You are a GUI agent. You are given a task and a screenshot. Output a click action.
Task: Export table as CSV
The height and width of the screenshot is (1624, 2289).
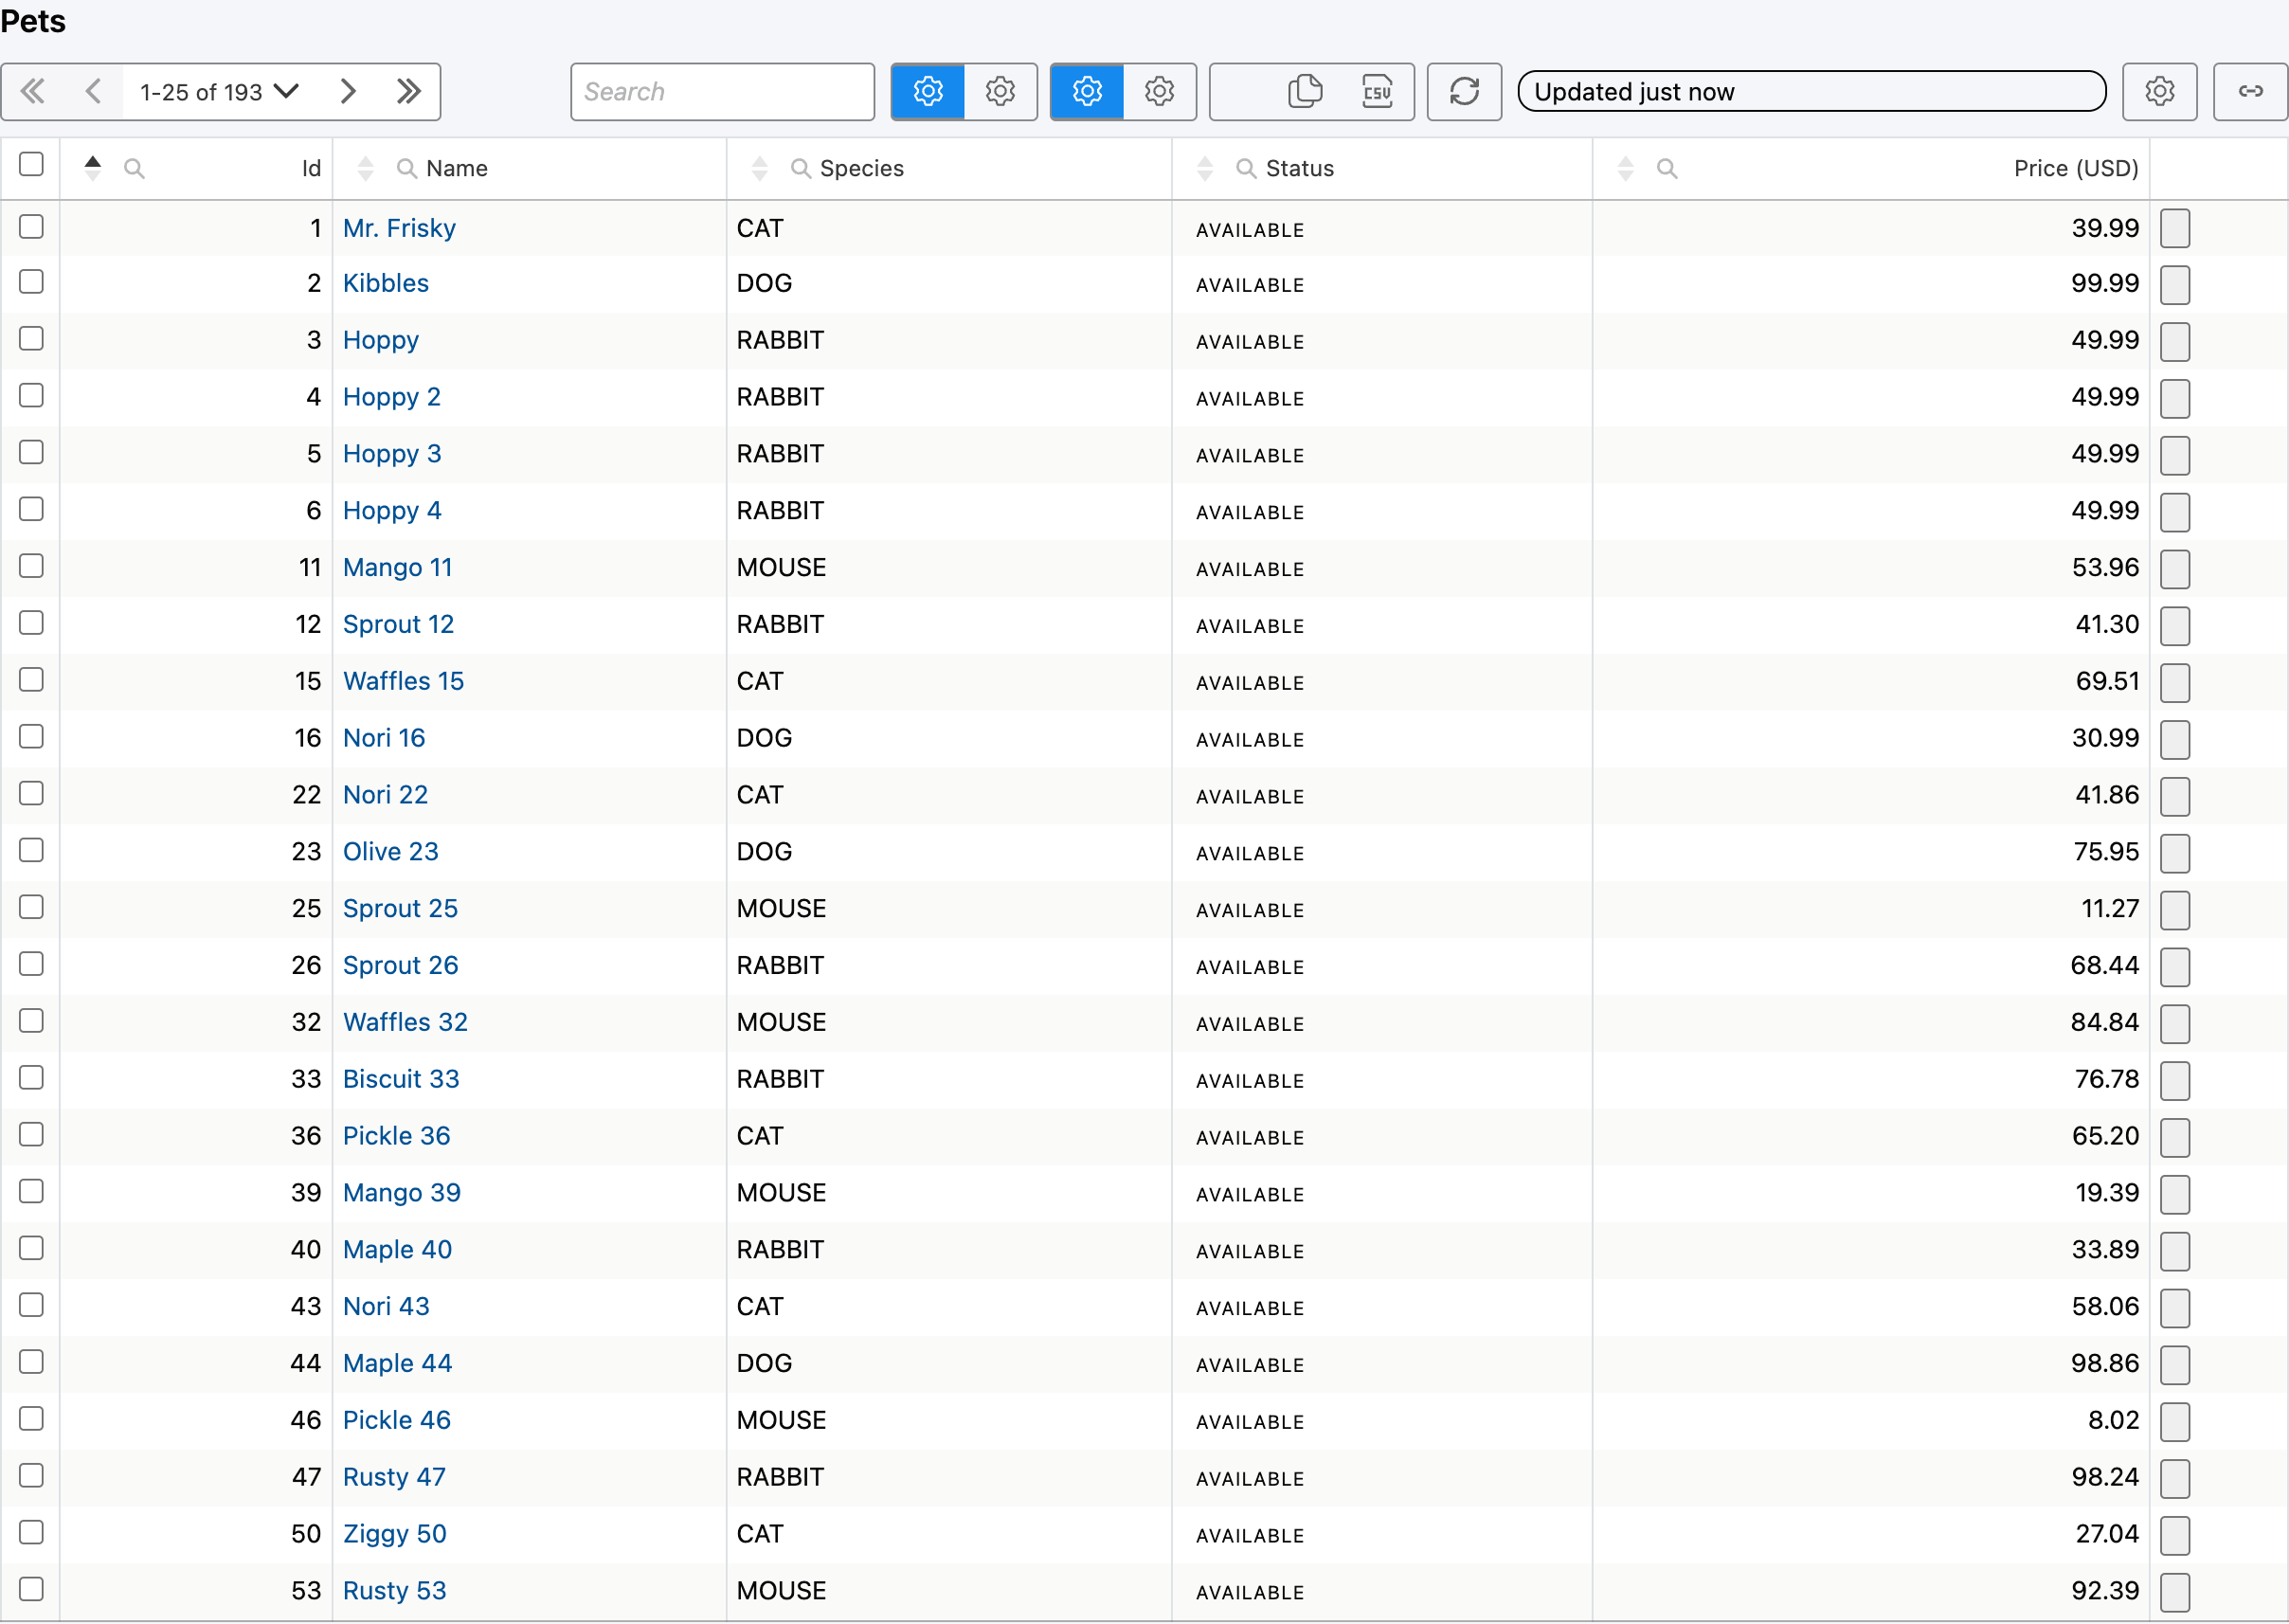tap(1377, 92)
